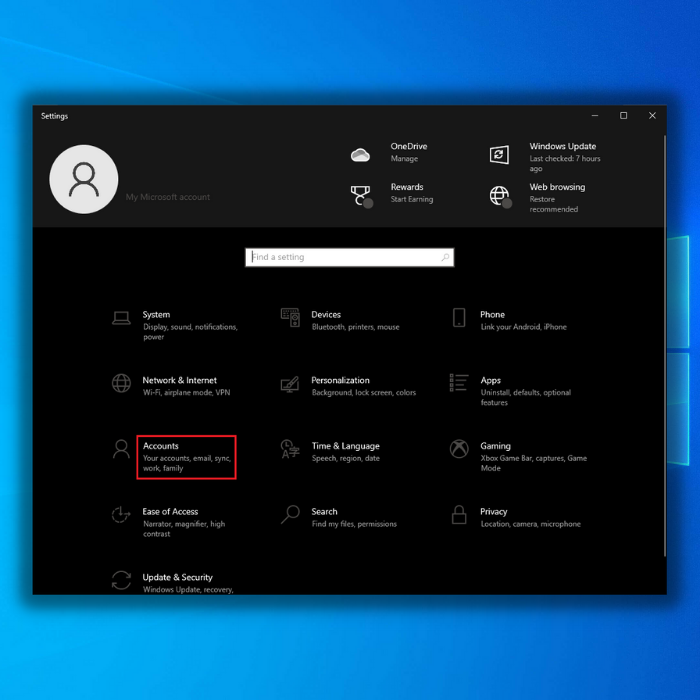Click 'Xbox Game Bar, captures, Game Mode' text

[533, 463]
